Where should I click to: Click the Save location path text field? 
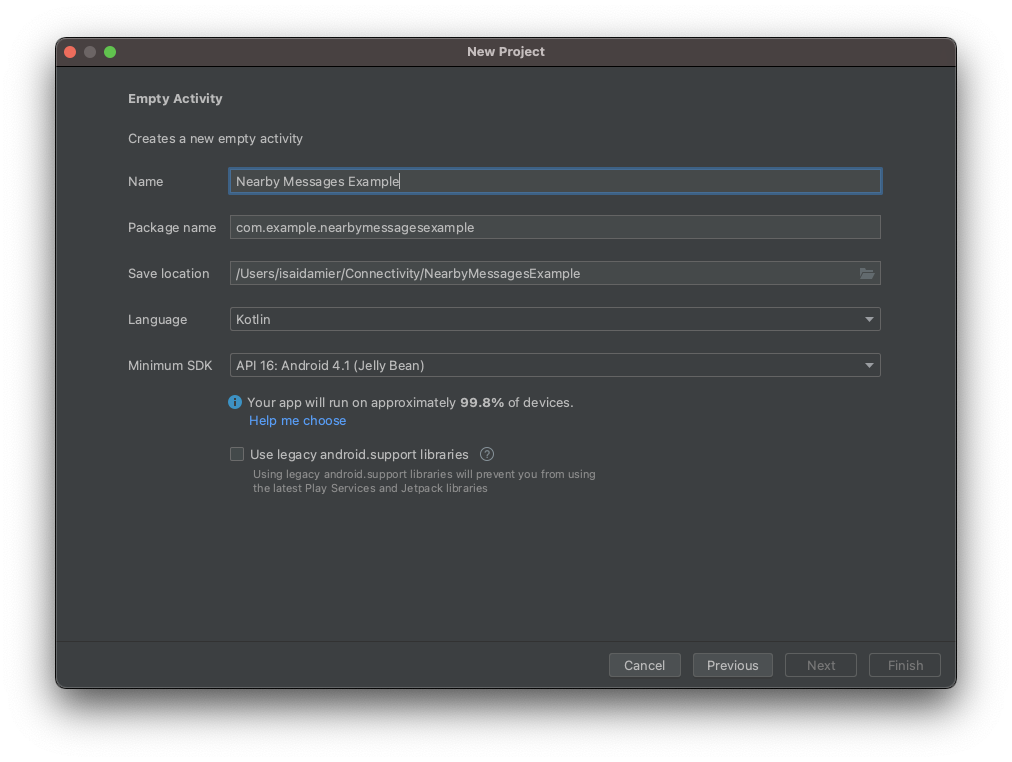[x=540, y=274]
